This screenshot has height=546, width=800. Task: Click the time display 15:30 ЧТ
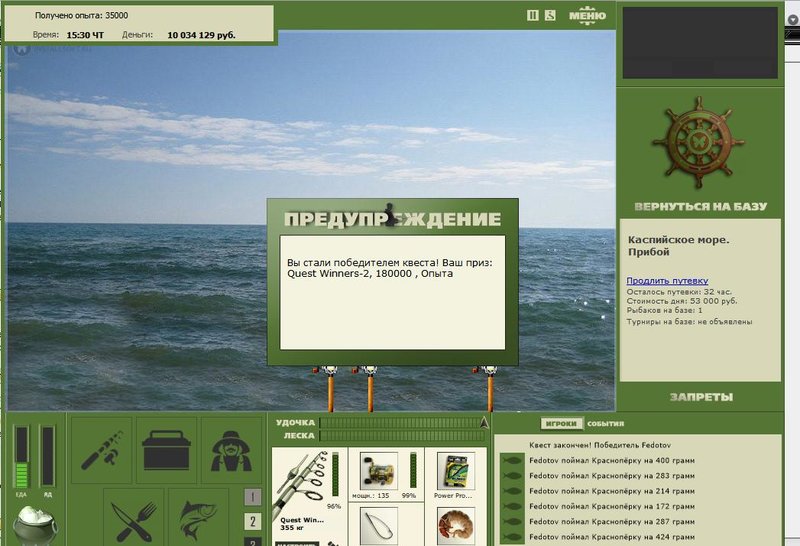pos(85,35)
